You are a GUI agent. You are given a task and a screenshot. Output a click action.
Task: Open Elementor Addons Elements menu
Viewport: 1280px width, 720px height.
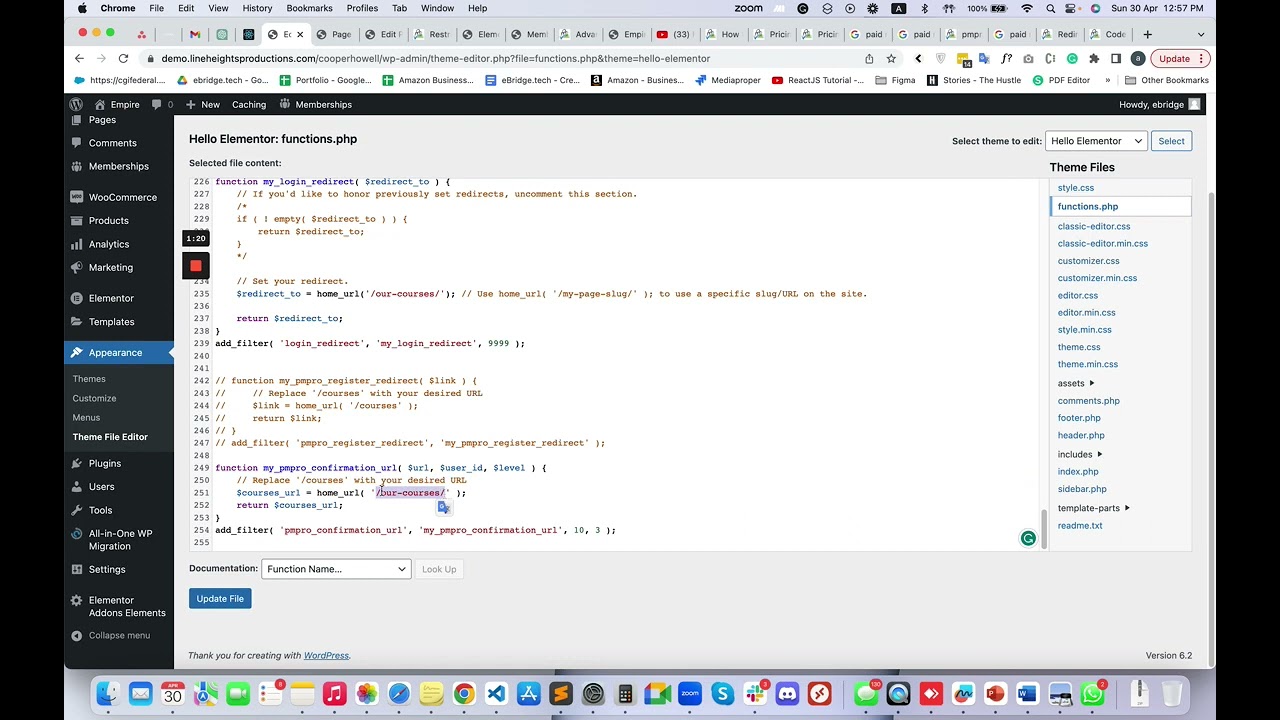(x=126, y=606)
